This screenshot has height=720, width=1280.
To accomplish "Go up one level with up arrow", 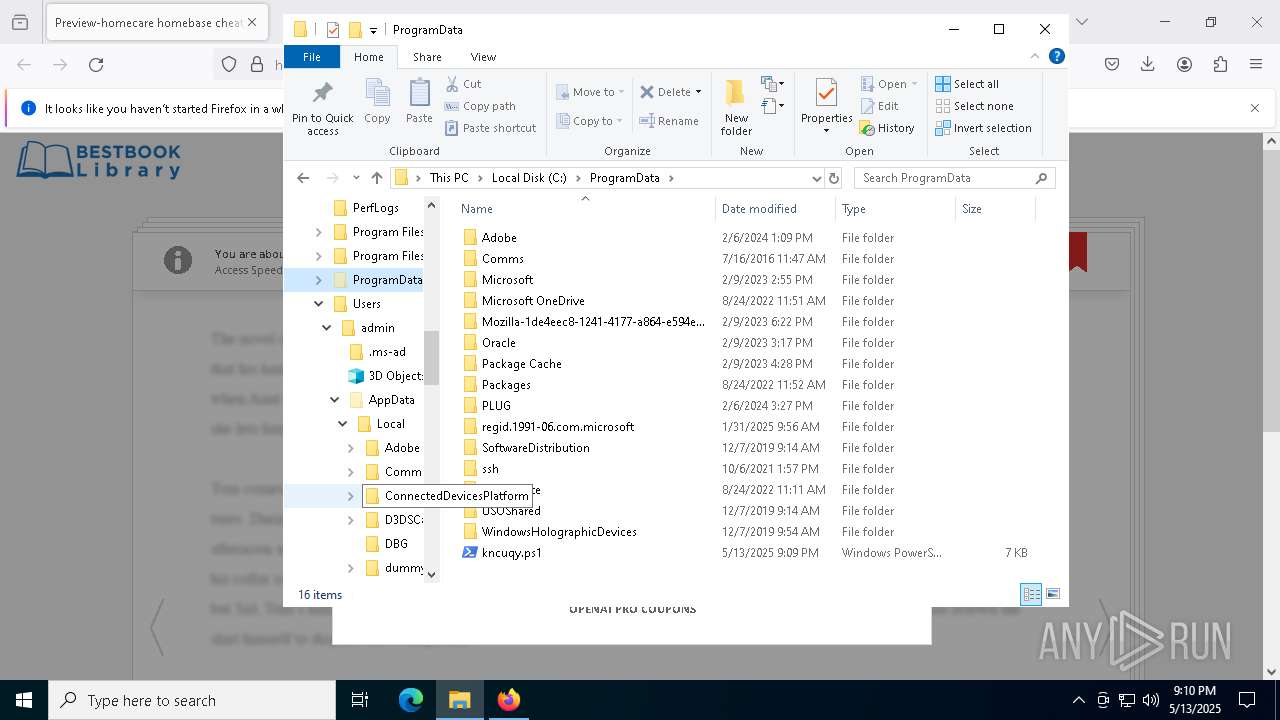I will (x=376, y=178).
